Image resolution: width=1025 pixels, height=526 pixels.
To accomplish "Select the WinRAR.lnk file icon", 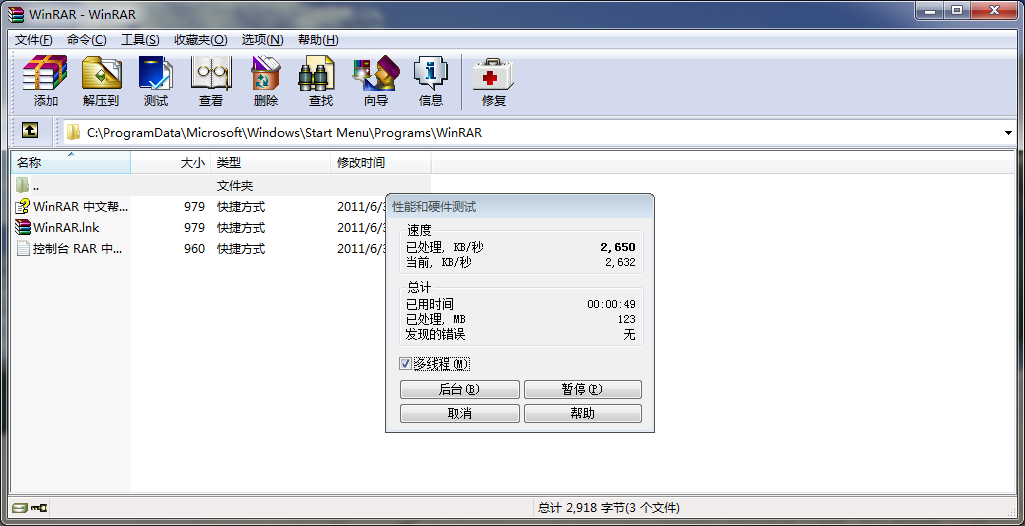I will [23, 227].
